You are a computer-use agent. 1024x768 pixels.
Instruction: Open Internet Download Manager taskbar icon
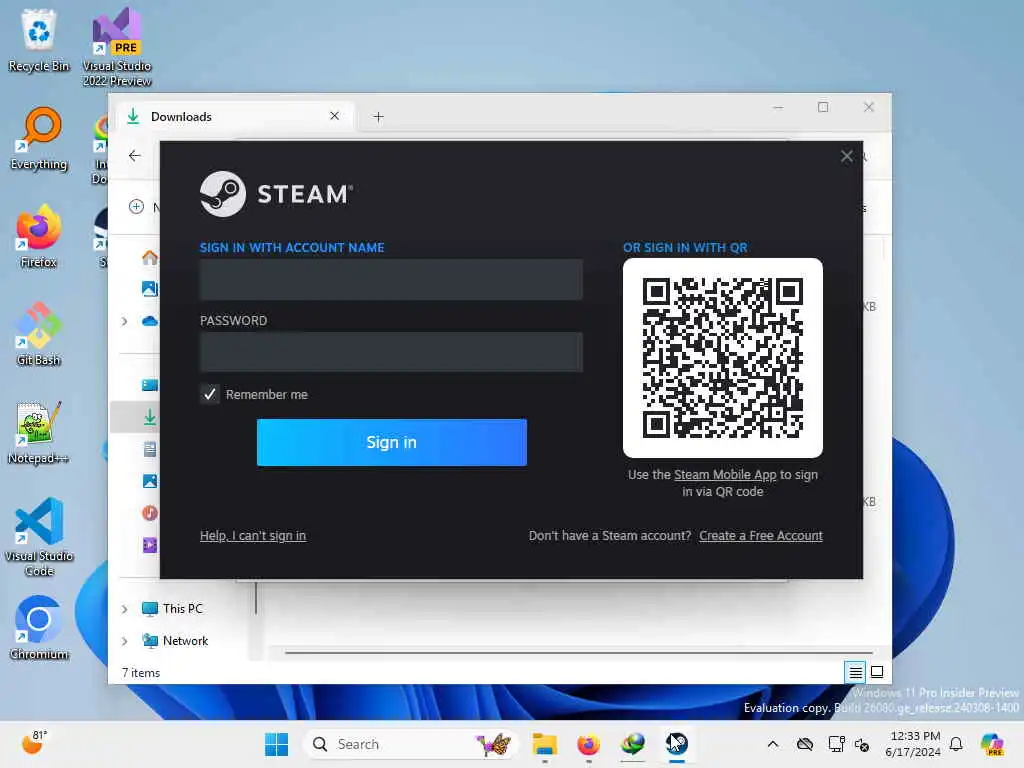point(632,744)
